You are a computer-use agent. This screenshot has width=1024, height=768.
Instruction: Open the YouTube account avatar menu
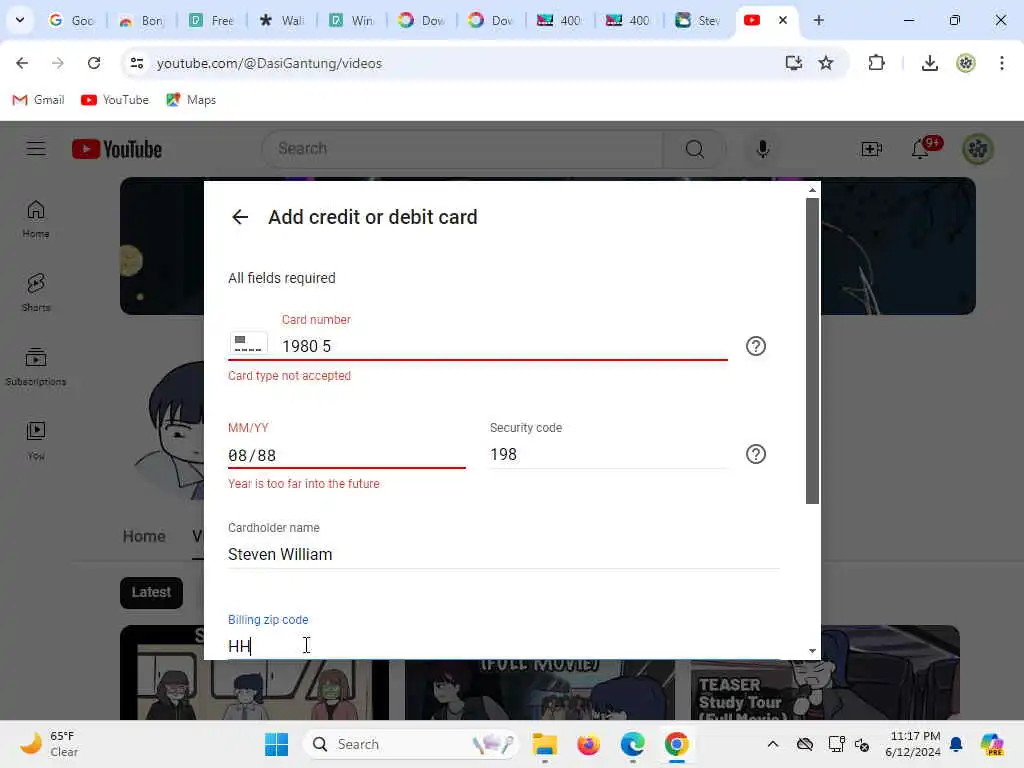point(978,149)
